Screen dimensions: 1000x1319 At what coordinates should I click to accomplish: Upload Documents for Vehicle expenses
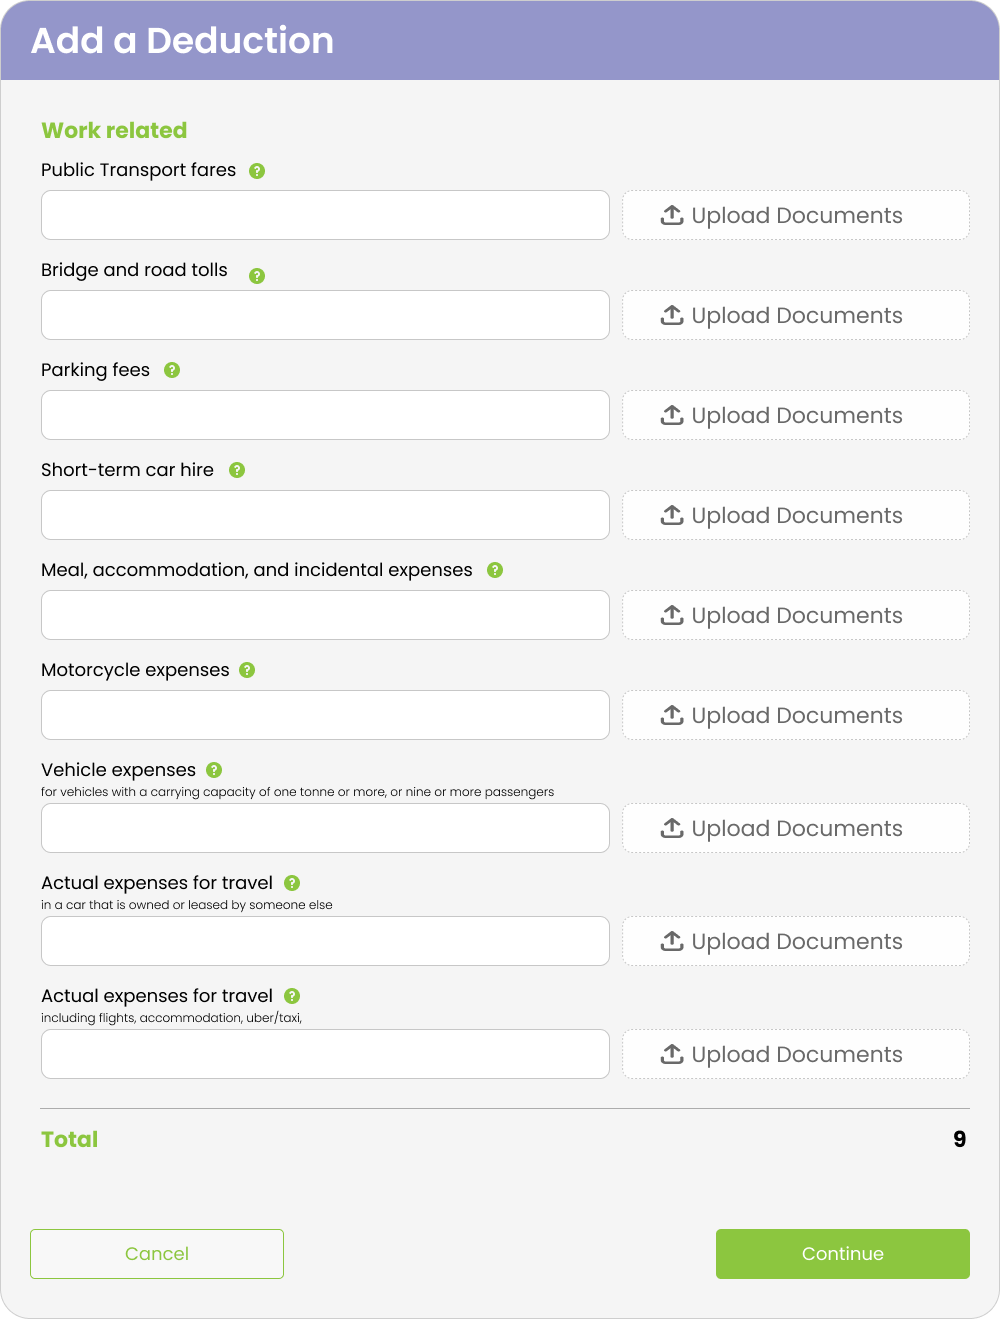pos(796,828)
